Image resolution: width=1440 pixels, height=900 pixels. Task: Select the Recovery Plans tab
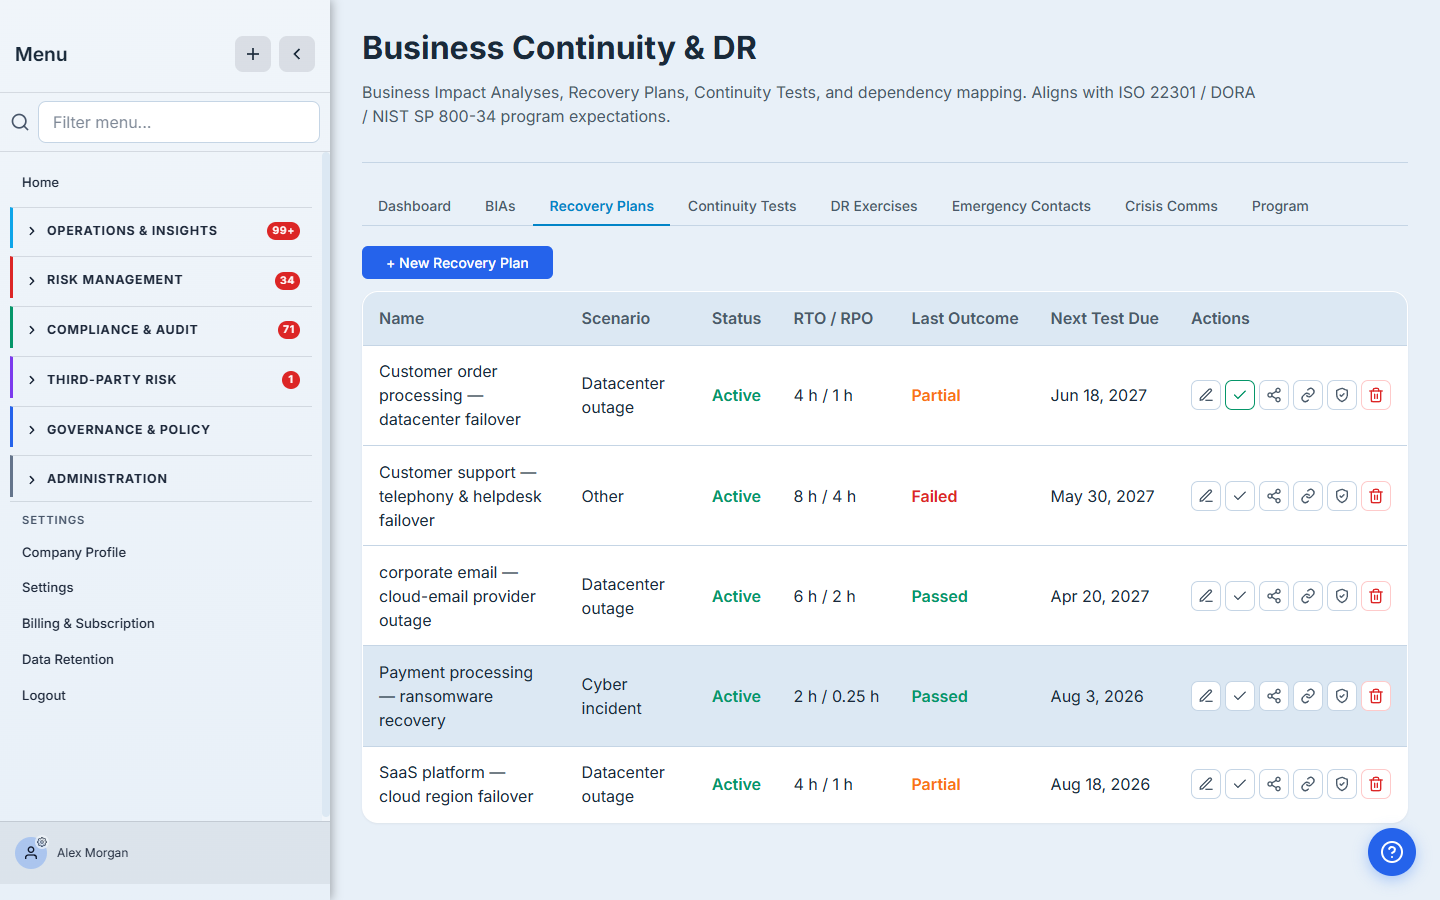point(601,206)
